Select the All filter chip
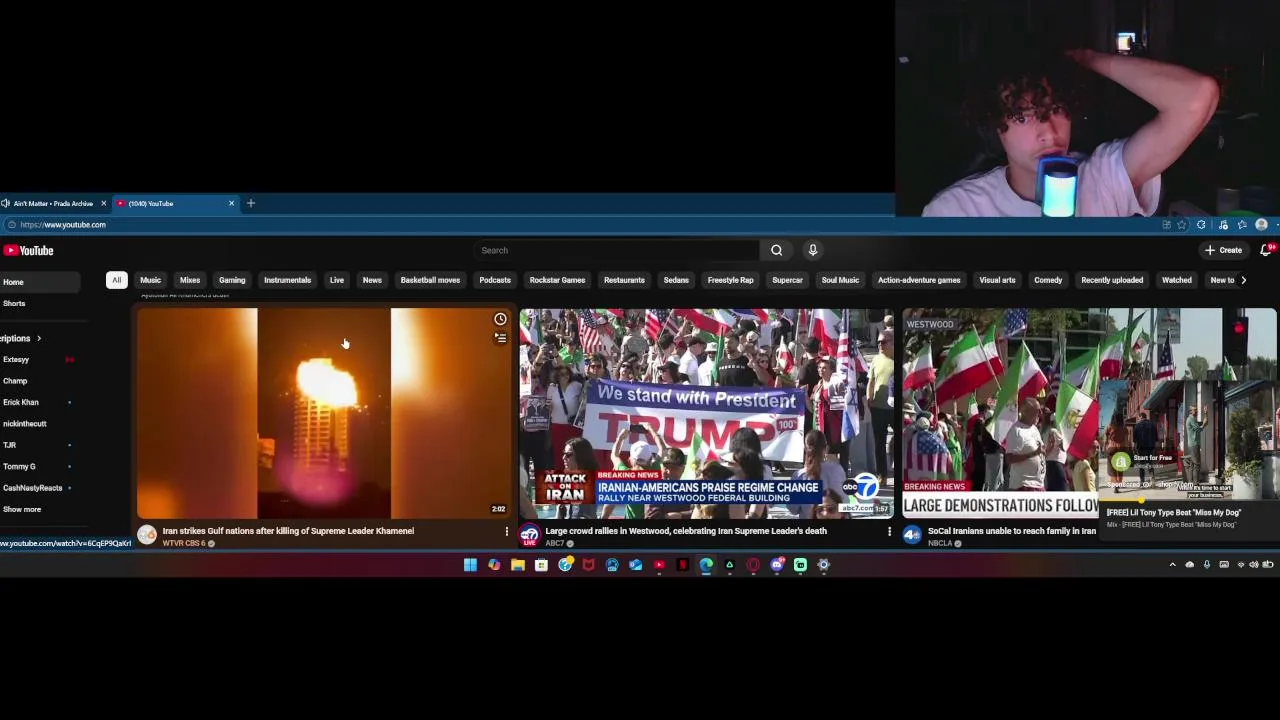This screenshot has height=720, width=1280. click(116, 280)
